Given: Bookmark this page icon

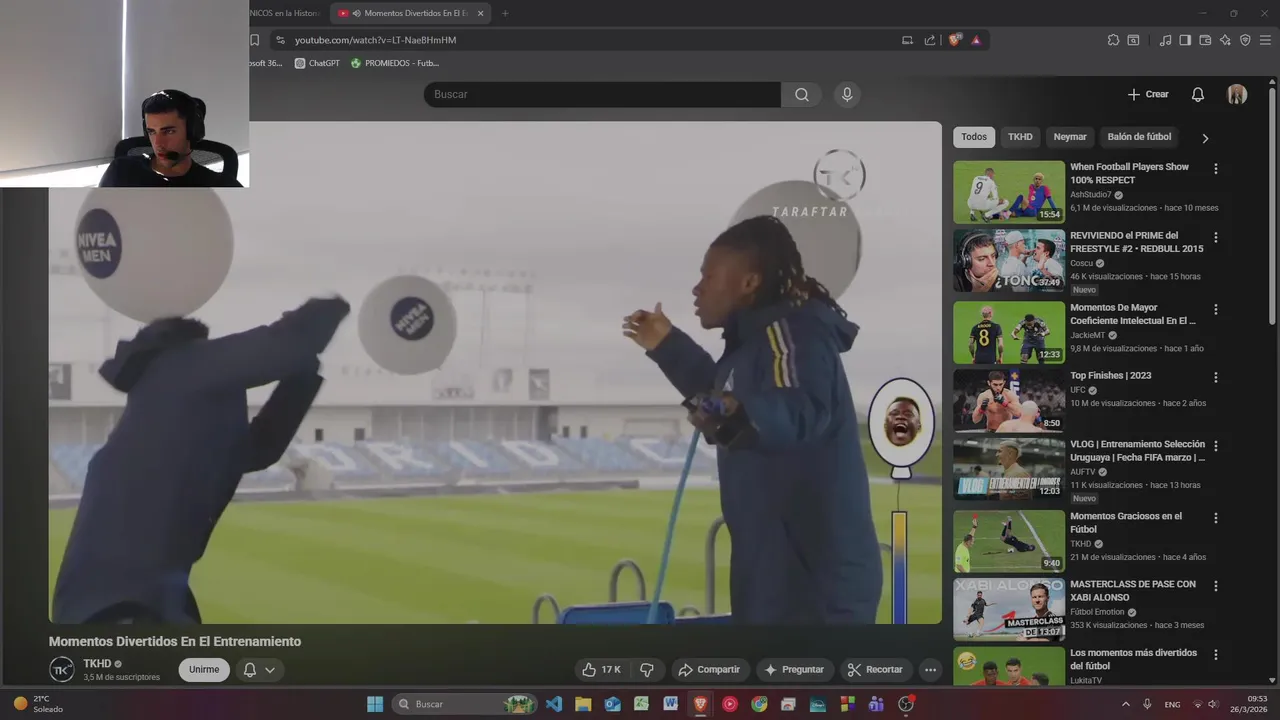Looking at the screenshot, I should pos(255,40).
